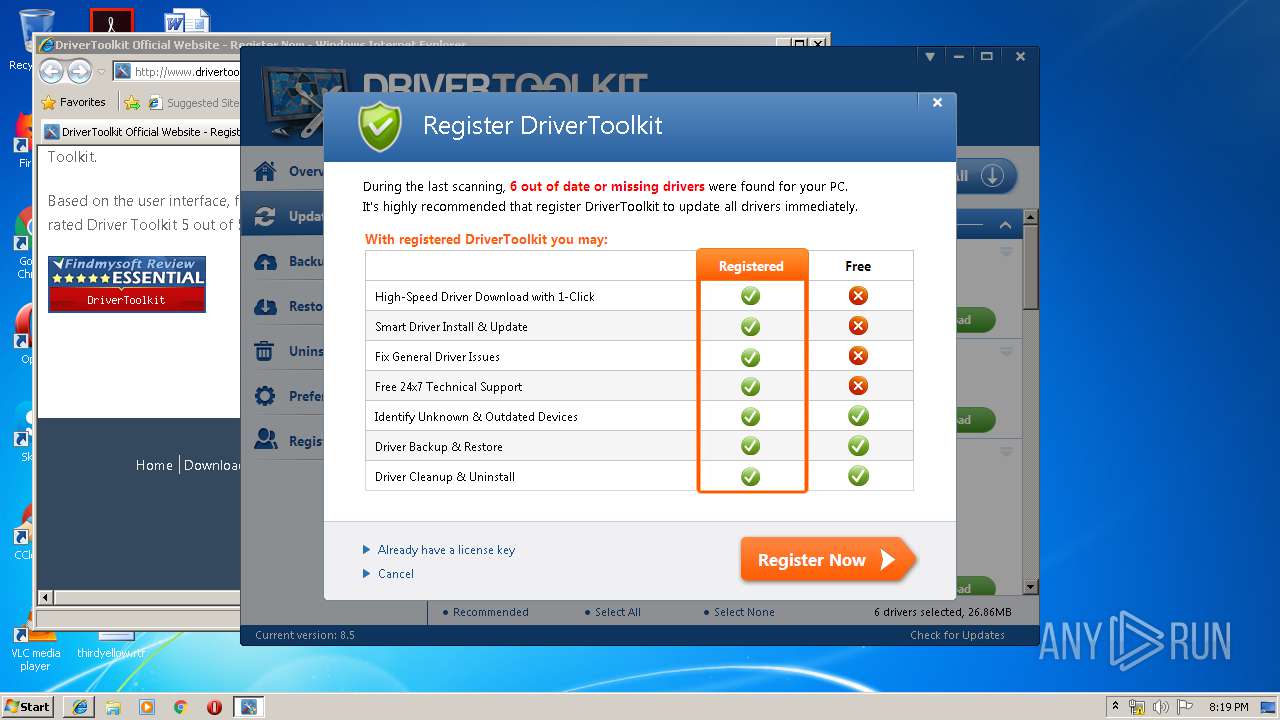The height and width of the screenshot is (720, 1280).
Task: Click the Cancel link in the register dialog
Action: coord(396,574)
